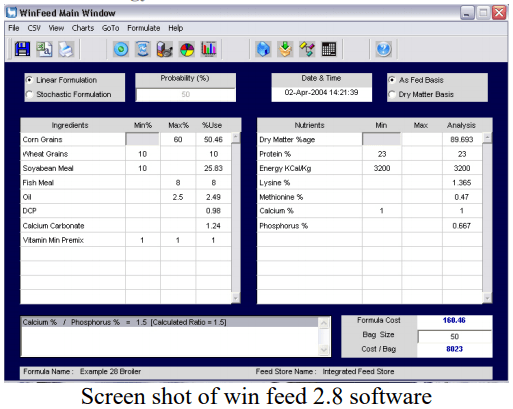Image resolution: width=513 pixels, height=409 pixels.
Task: Select As Fed Basis radio button
Action: pos(392,80)
